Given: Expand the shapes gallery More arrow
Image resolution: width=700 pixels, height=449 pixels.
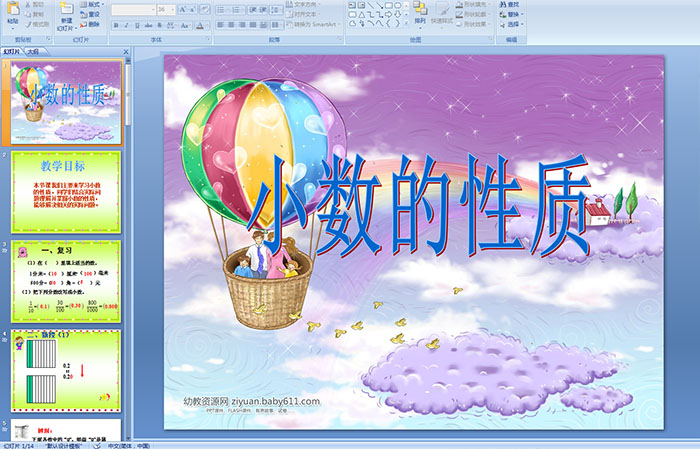Looking at the screenshot, I should 406,23.
